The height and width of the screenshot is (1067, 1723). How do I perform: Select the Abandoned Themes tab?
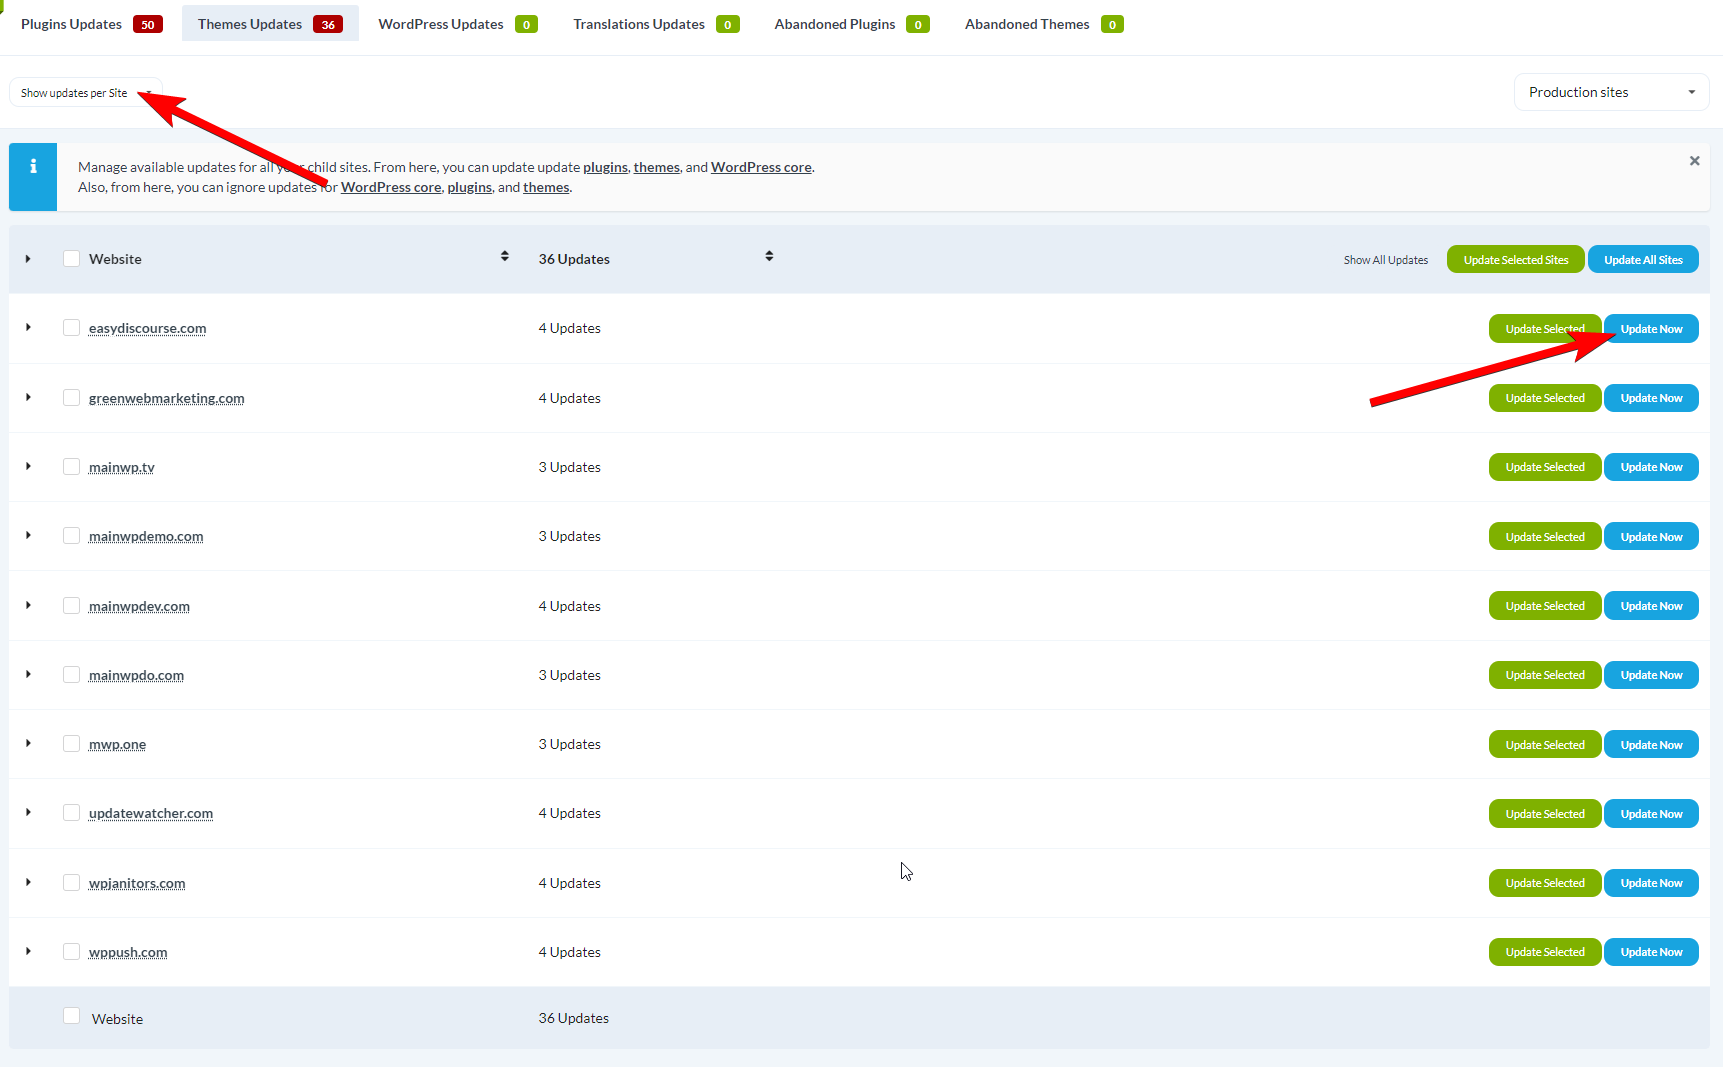pyautogui.click(x=1026, y=23)
